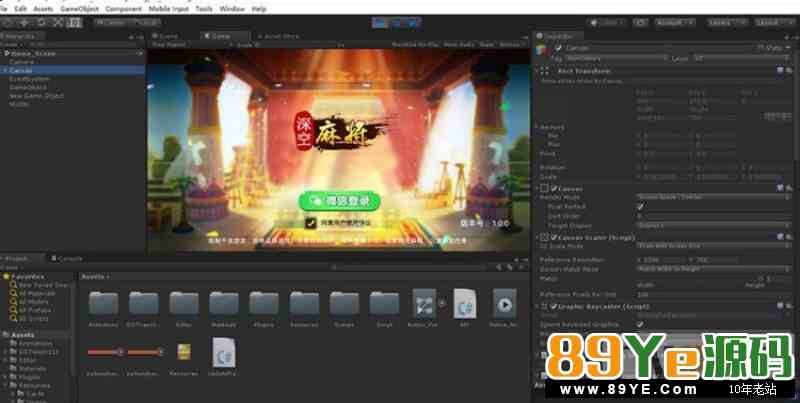The height and width of the screenshot is (403, 800).
Task: Open the GameObject menu
Action: (79, 9)
